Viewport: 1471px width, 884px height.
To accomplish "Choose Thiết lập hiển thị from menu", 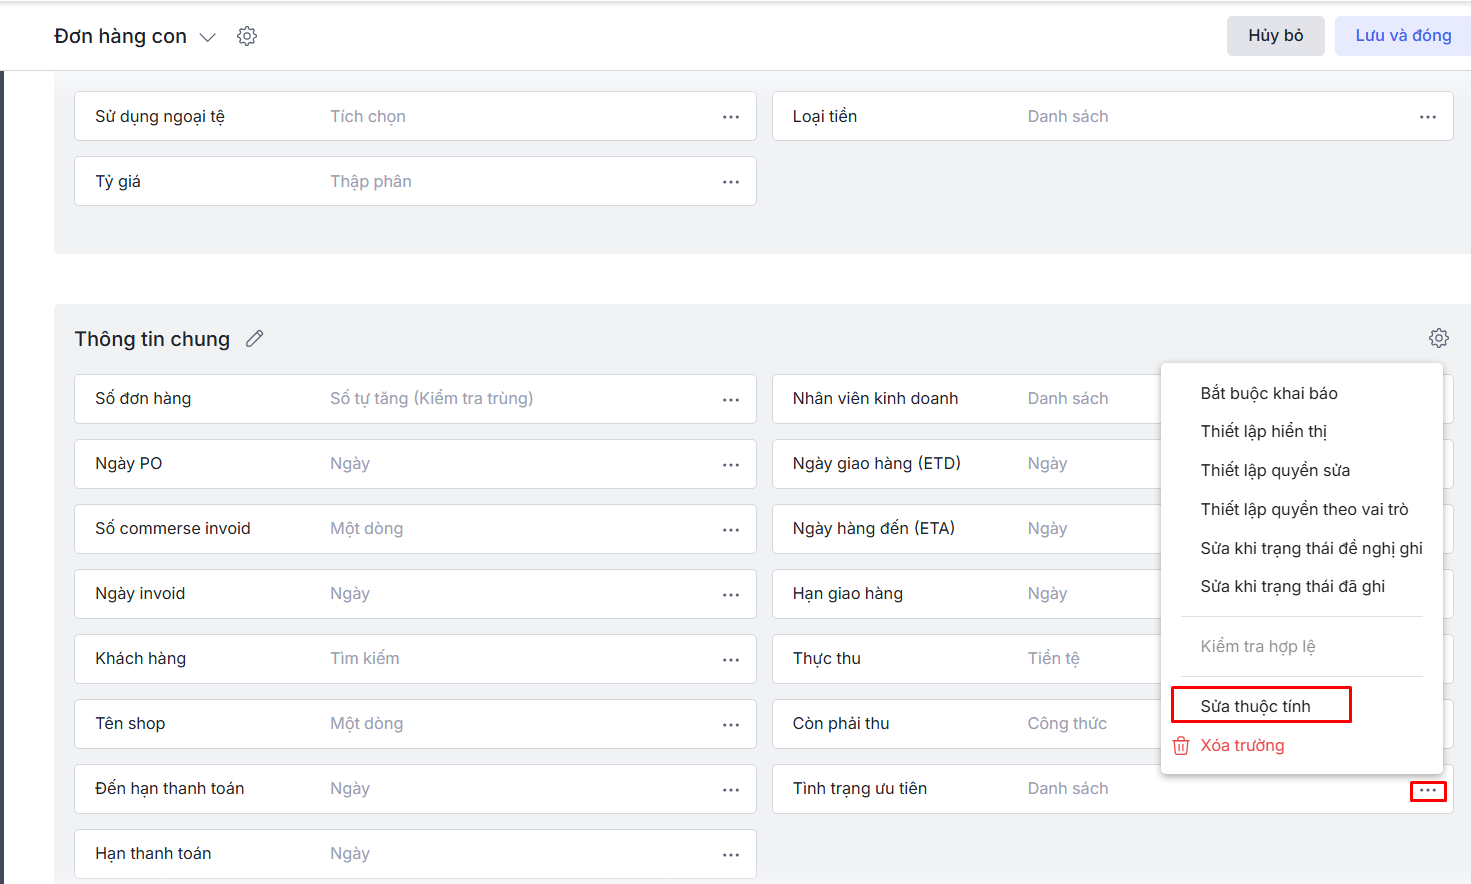I will (1263, 431).
